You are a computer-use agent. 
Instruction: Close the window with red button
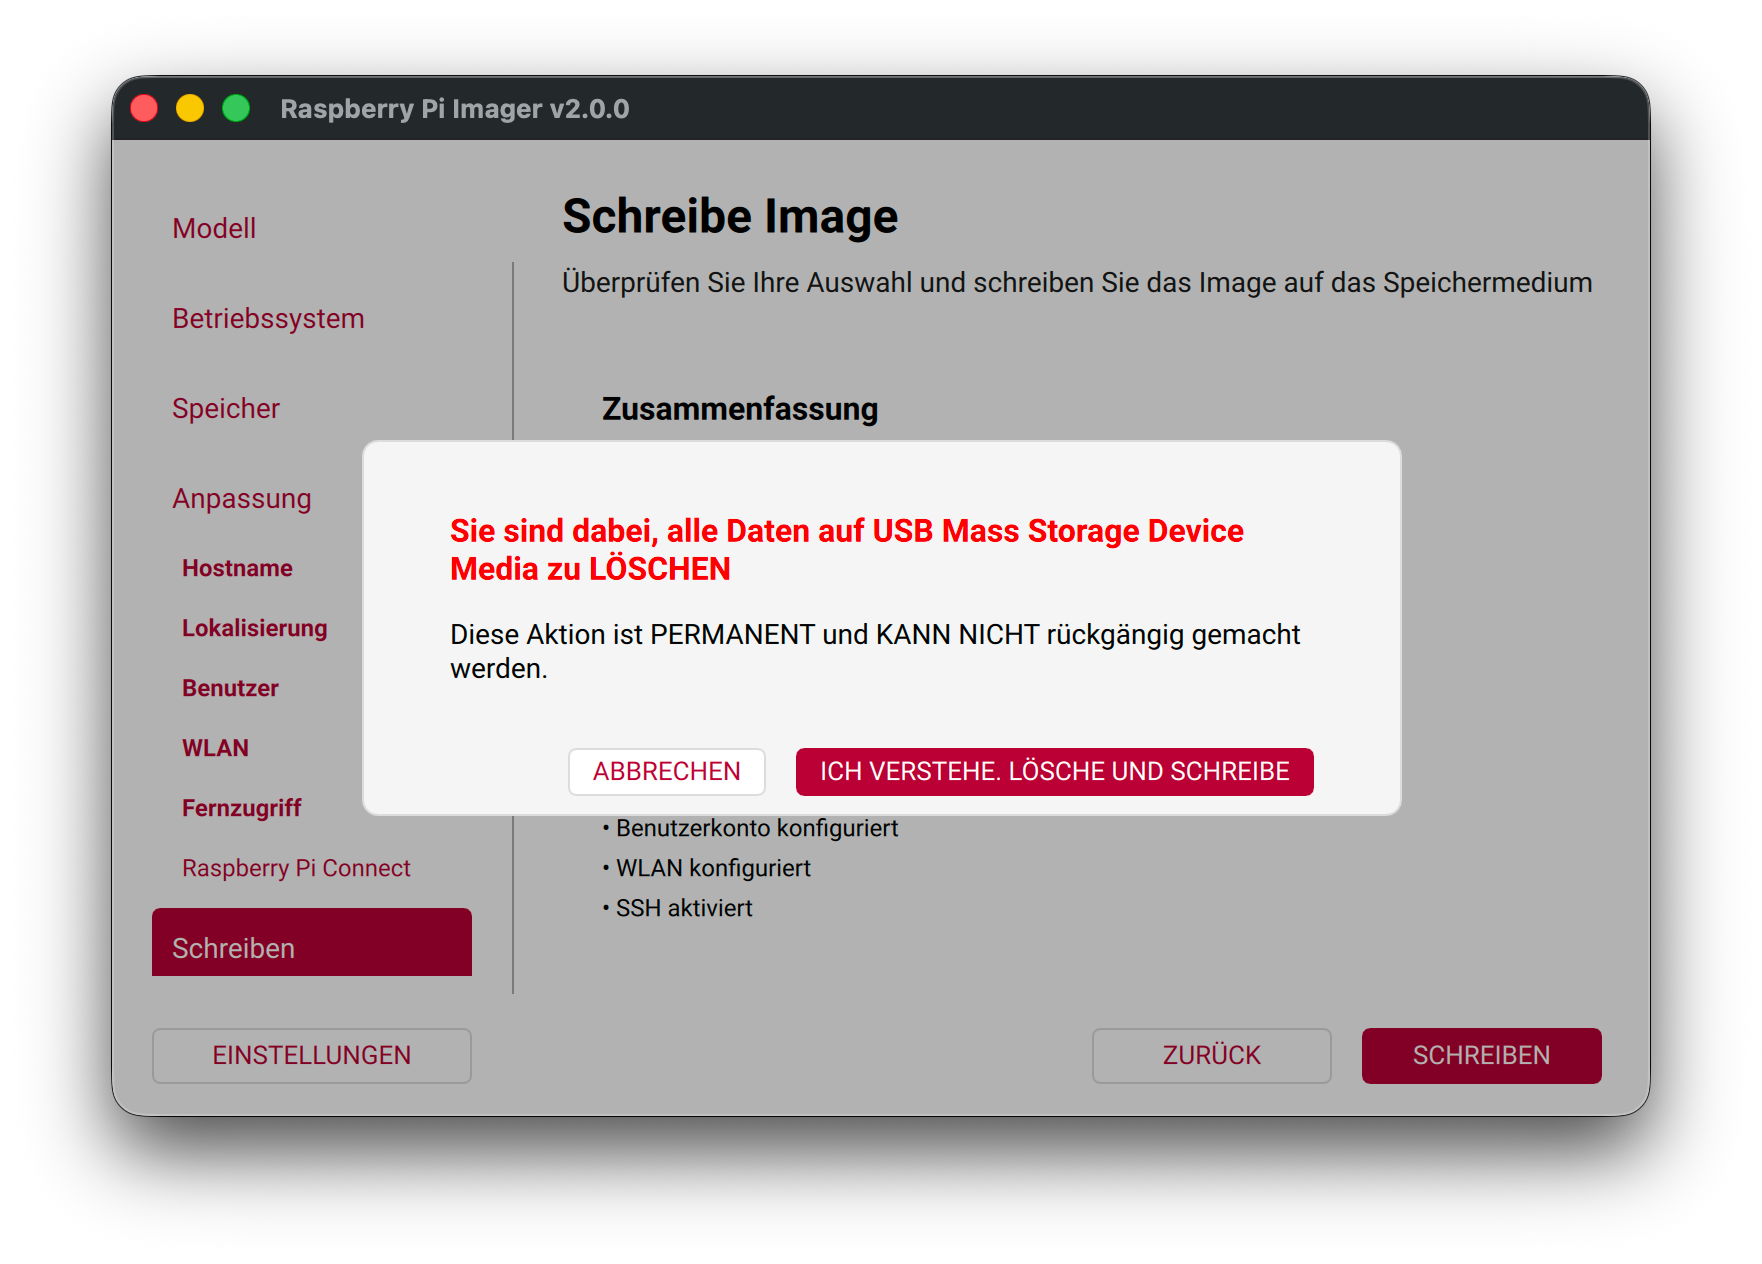pyautogui.click(x=145, y=108)
